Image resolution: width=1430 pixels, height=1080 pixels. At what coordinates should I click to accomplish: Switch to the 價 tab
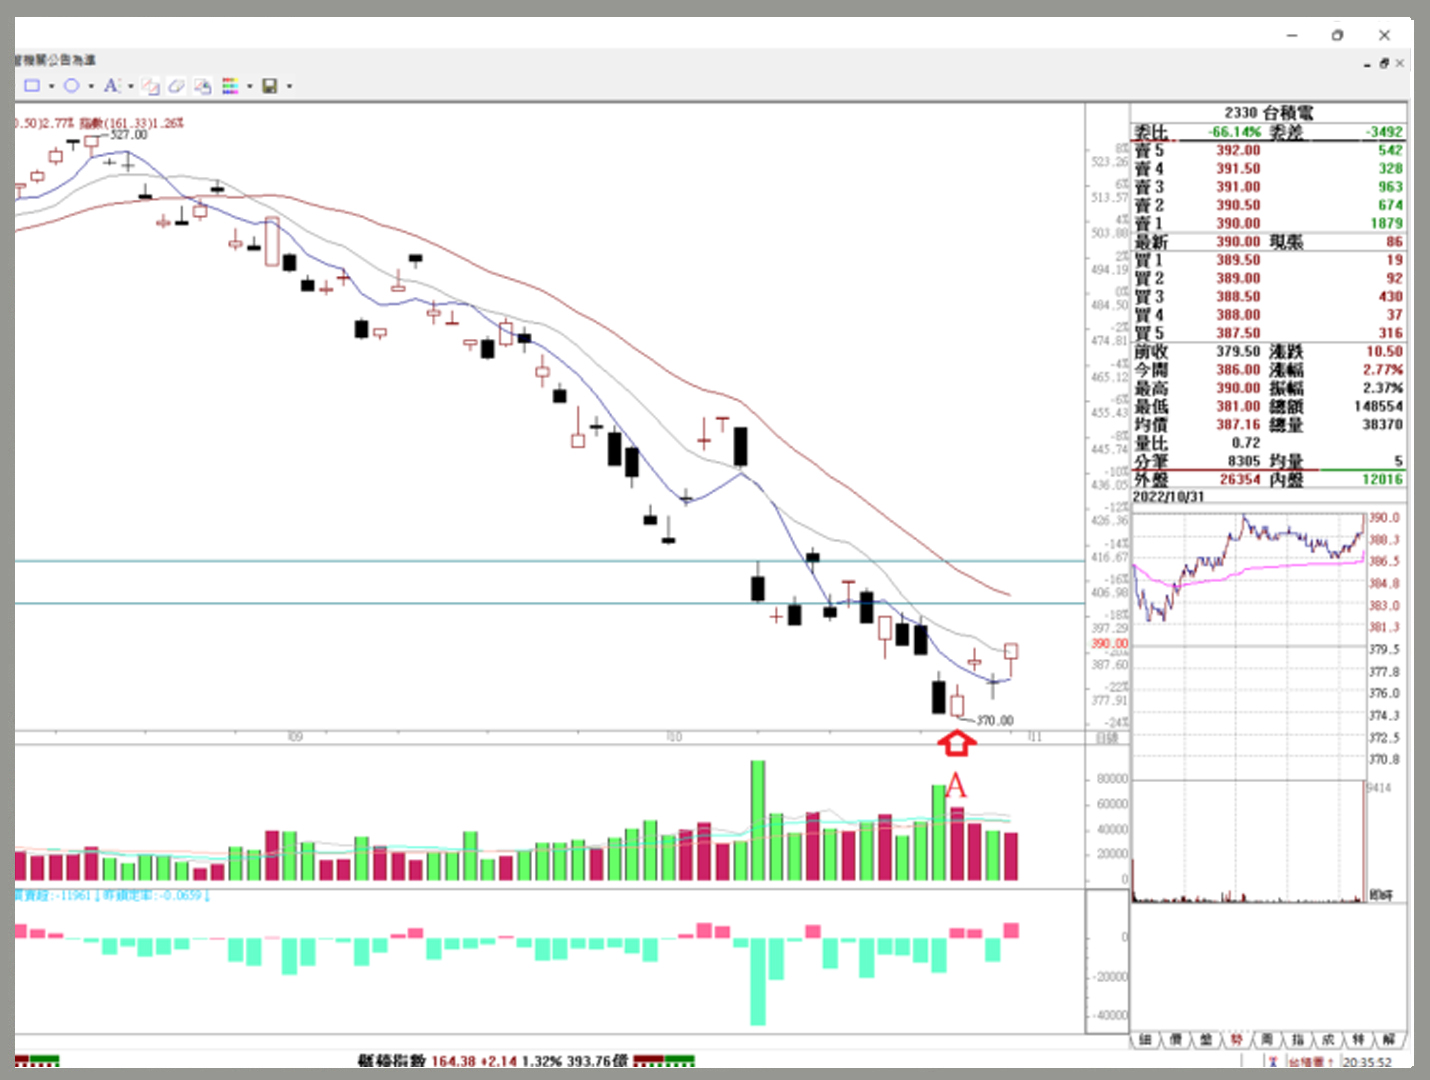pos(1176,1040)
